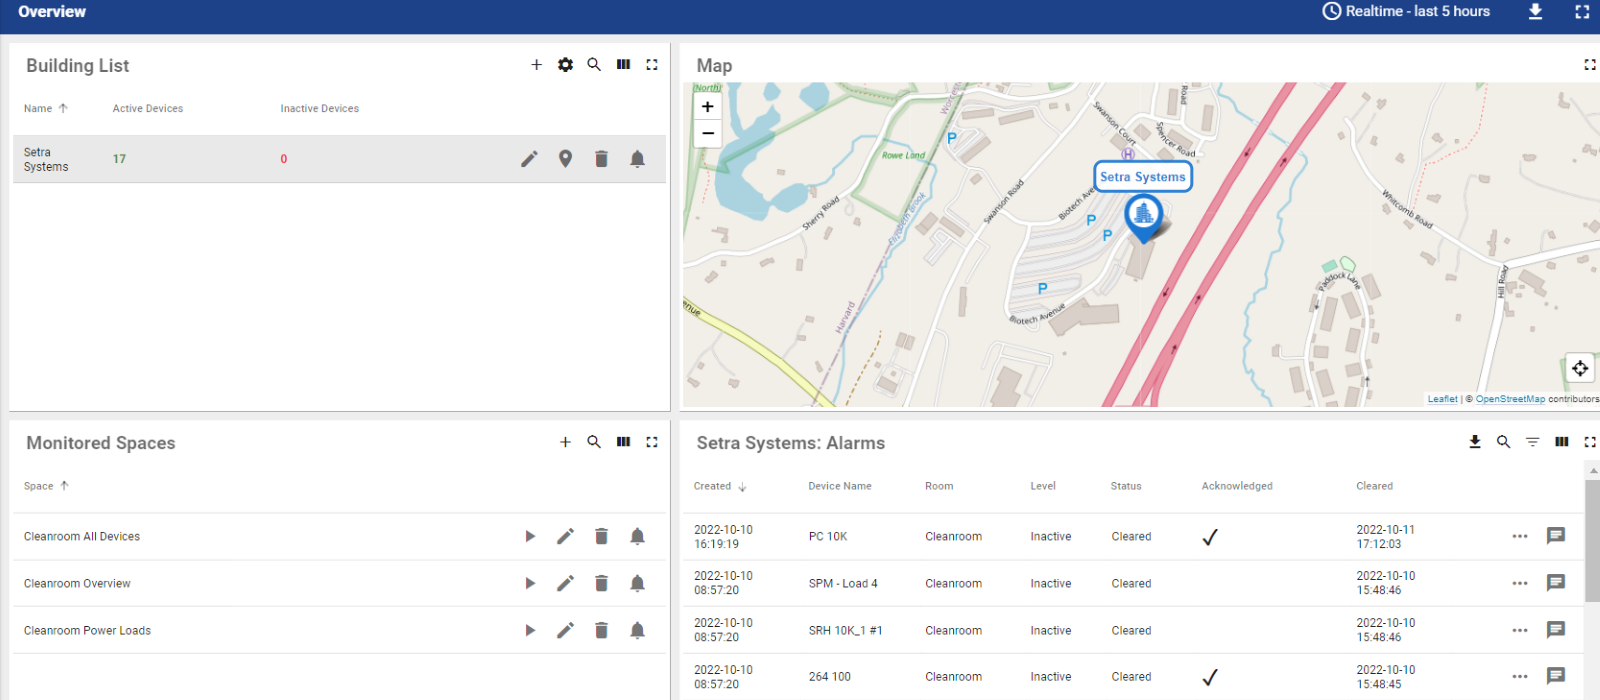This screenshot has height=700, width=1600.
Task: Expand Monitored Spaces to fullscreen
Action: pyautogui.click(x=652, y=442)
